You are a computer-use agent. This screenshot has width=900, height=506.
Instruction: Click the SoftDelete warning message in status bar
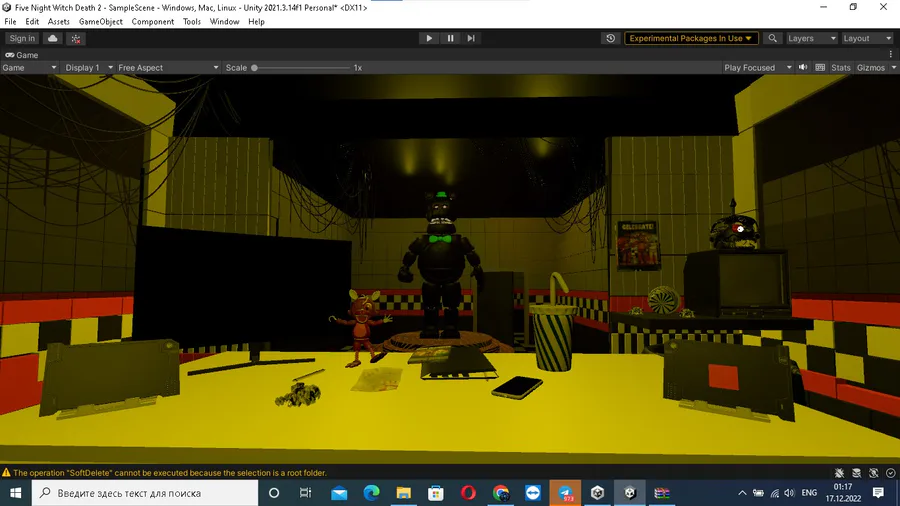coord(170,473)
